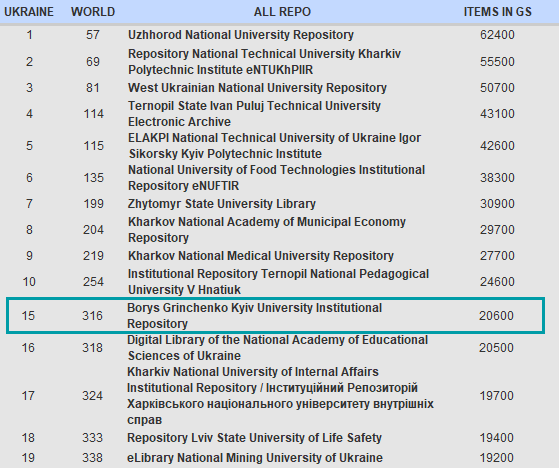
Task: Open Digital Library of National Academy of Educational Sciences
Action: click(277, 348)
